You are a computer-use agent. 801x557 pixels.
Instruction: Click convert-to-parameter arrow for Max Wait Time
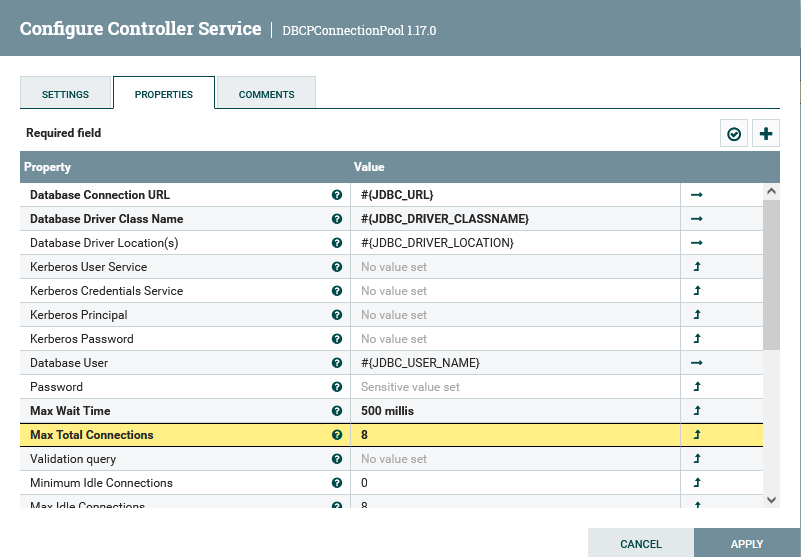click(x=697, y=411)
